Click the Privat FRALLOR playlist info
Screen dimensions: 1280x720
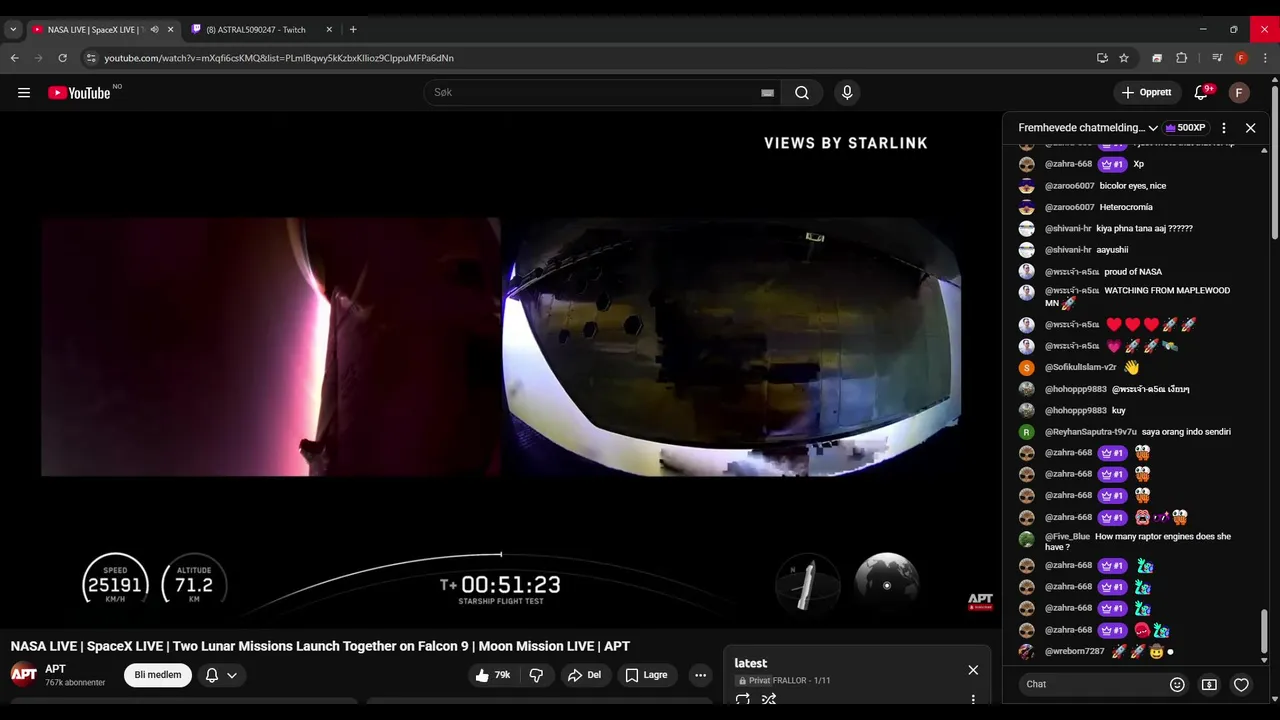point(784,681)
